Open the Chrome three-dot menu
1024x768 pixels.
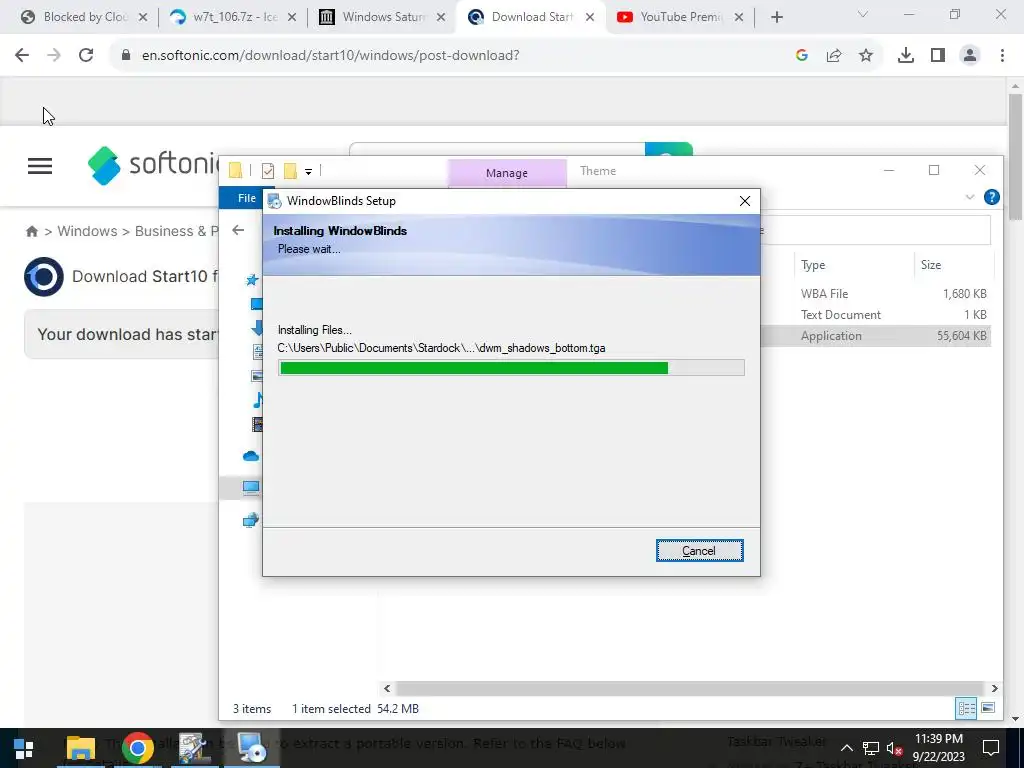(x=1002, y=56)
